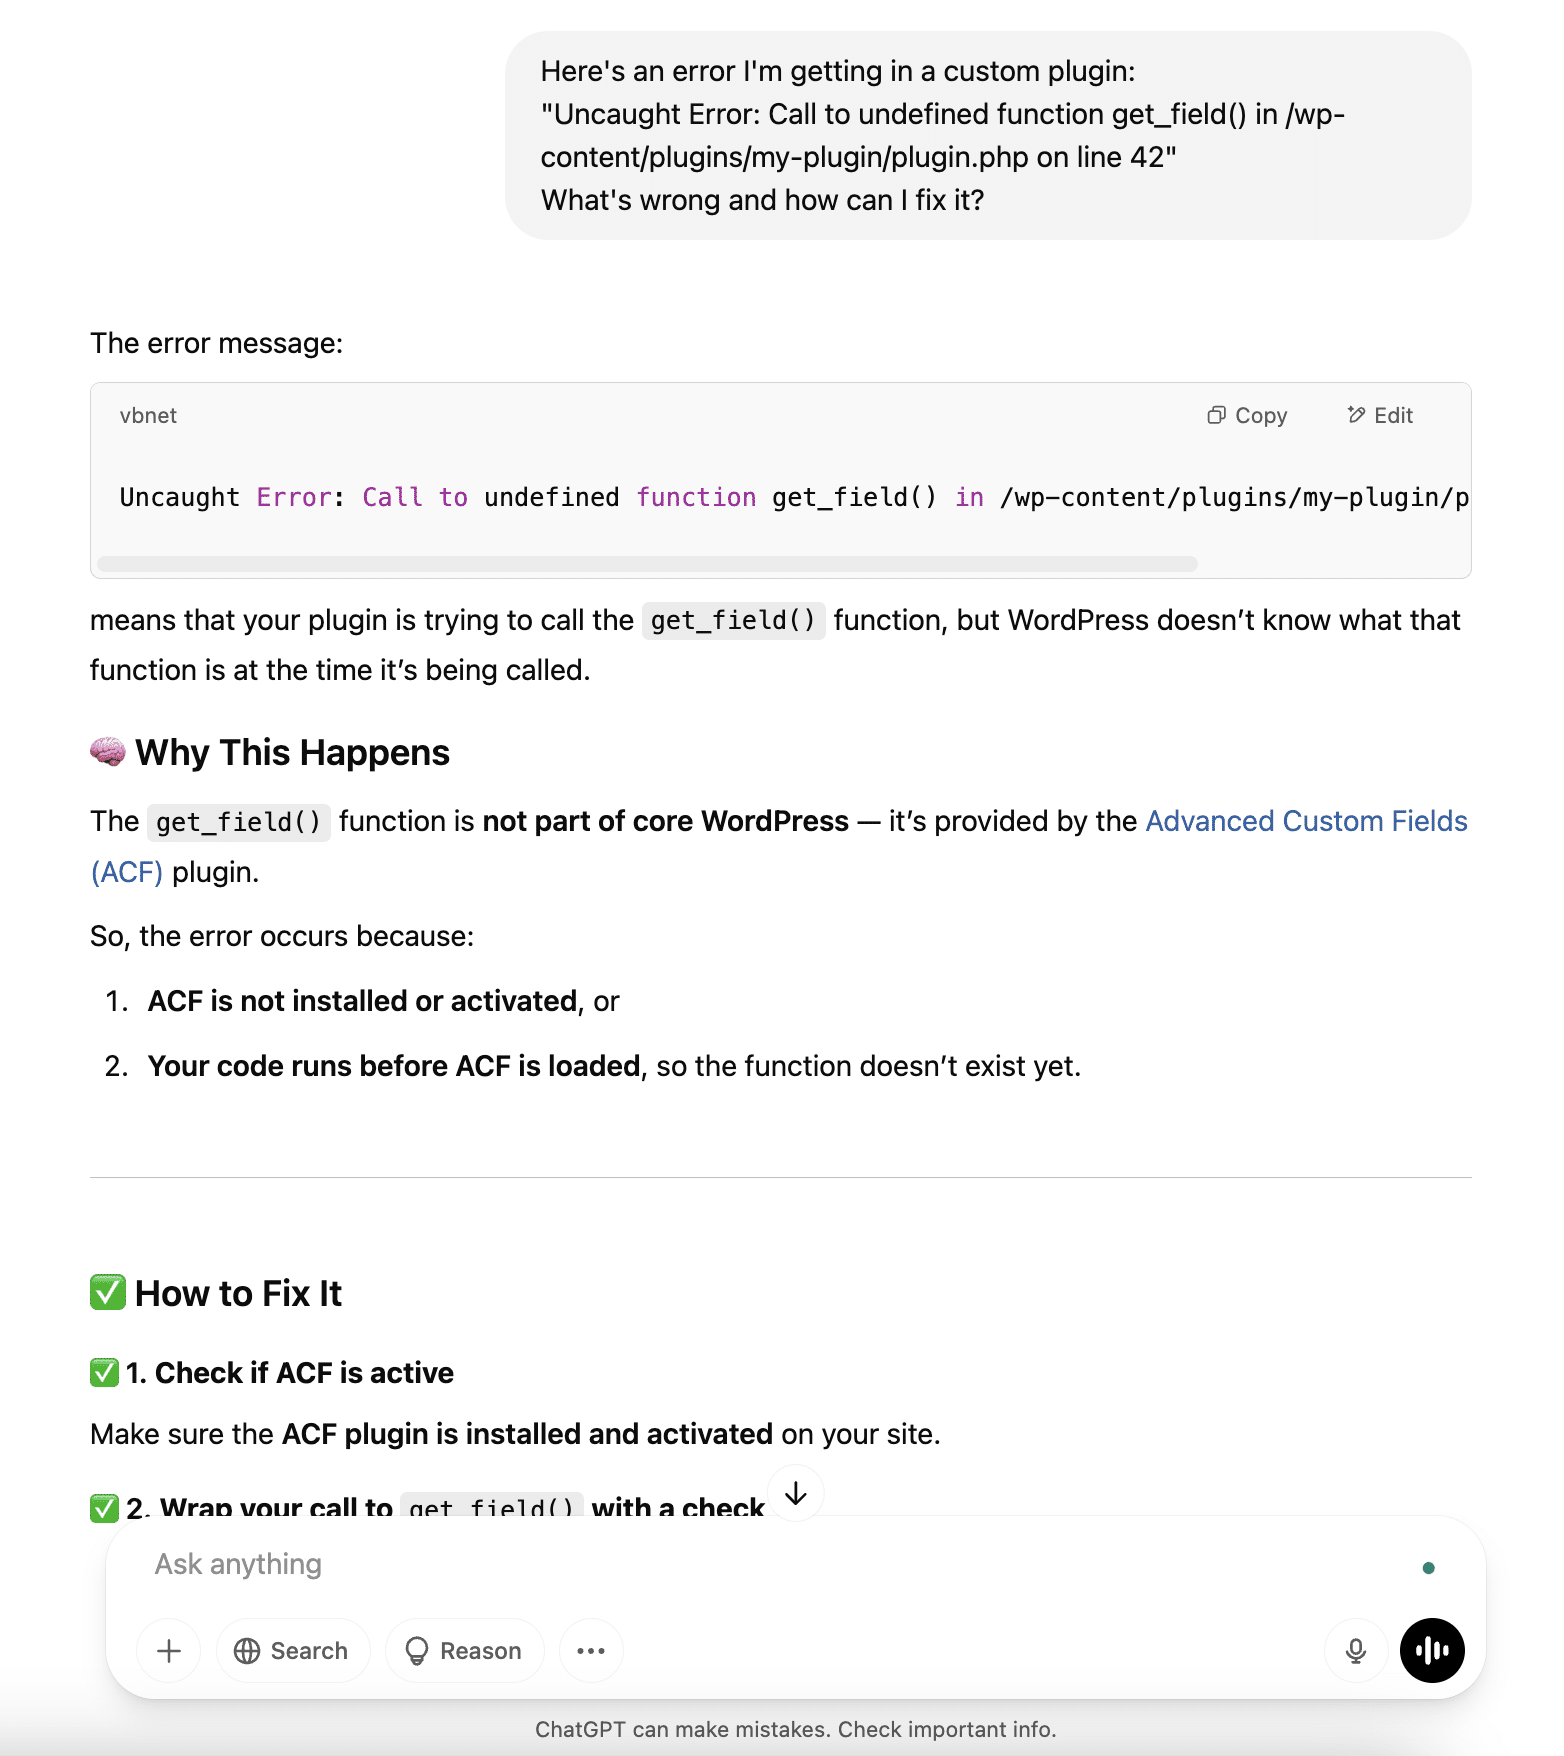1564x1756 pixels.
Task: Click the microphone dictation icon
Action: [x=1355, y=1651]
